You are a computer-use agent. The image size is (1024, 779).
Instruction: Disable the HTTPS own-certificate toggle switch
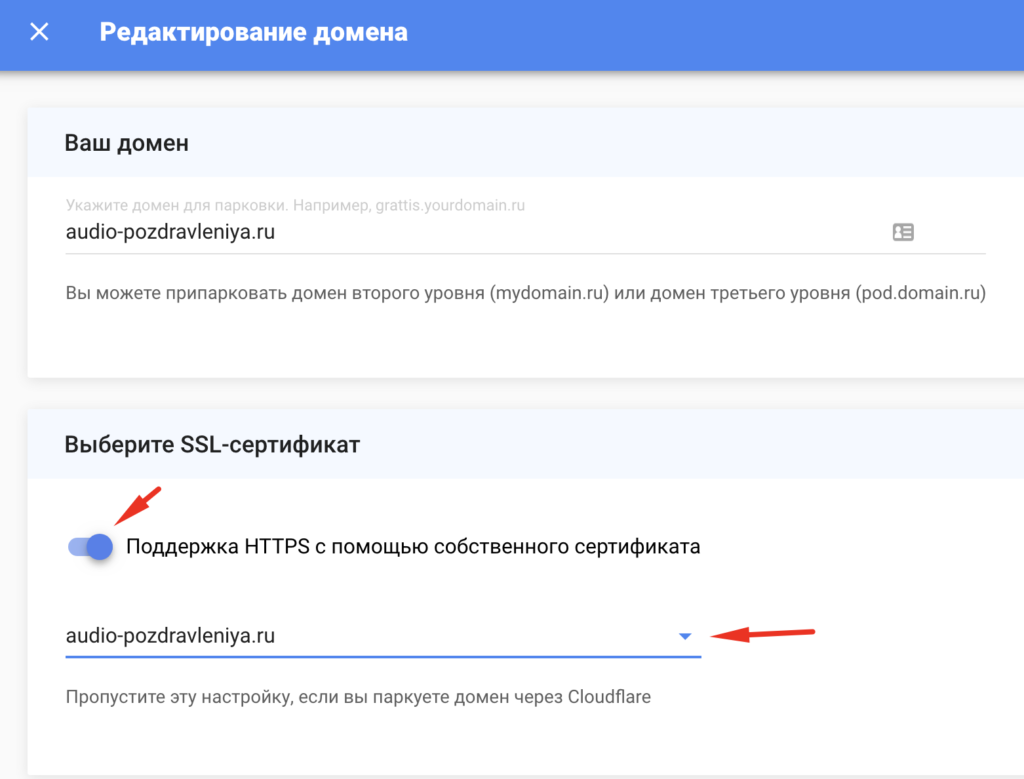91,547
